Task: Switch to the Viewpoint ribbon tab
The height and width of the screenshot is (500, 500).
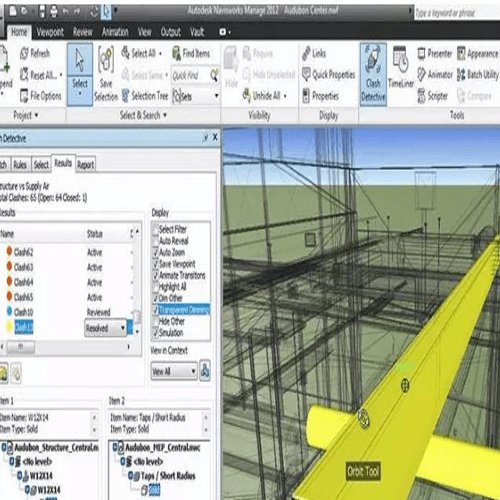Action: 50,32
